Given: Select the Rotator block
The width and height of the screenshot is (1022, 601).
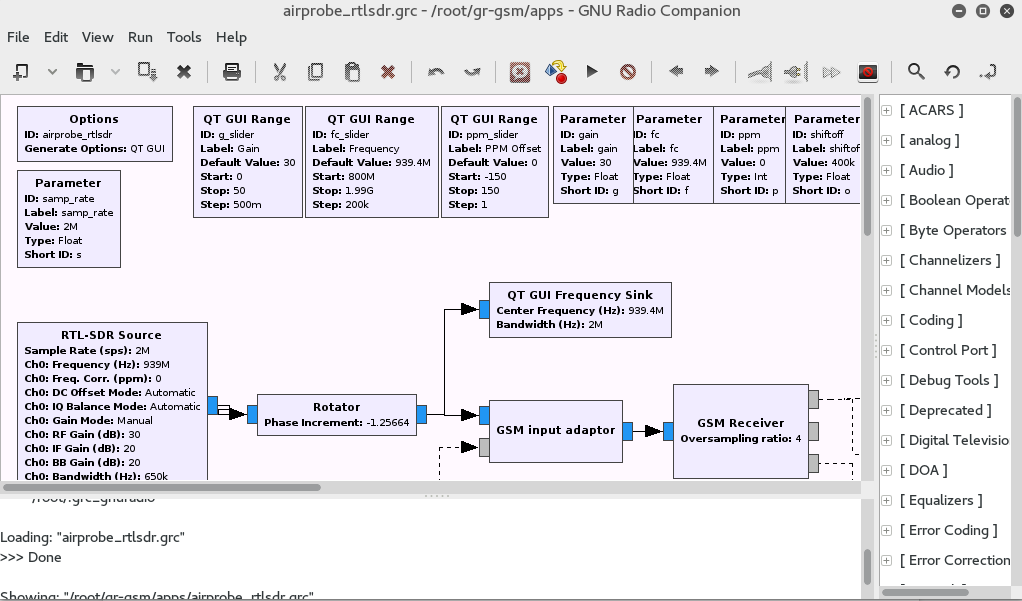Looking at the screenshot, I should (337, 415).
